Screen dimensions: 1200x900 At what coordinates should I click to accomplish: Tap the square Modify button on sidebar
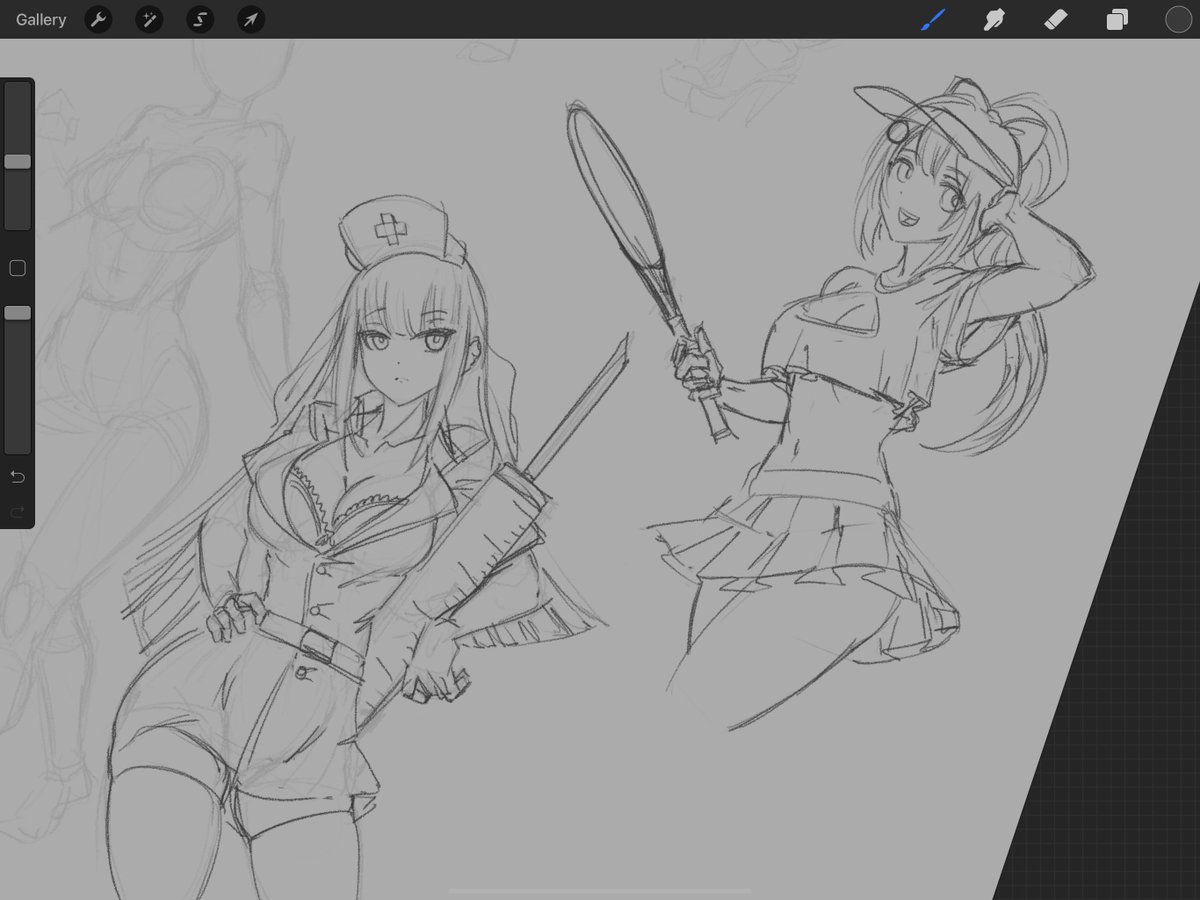tap(17, 268)
